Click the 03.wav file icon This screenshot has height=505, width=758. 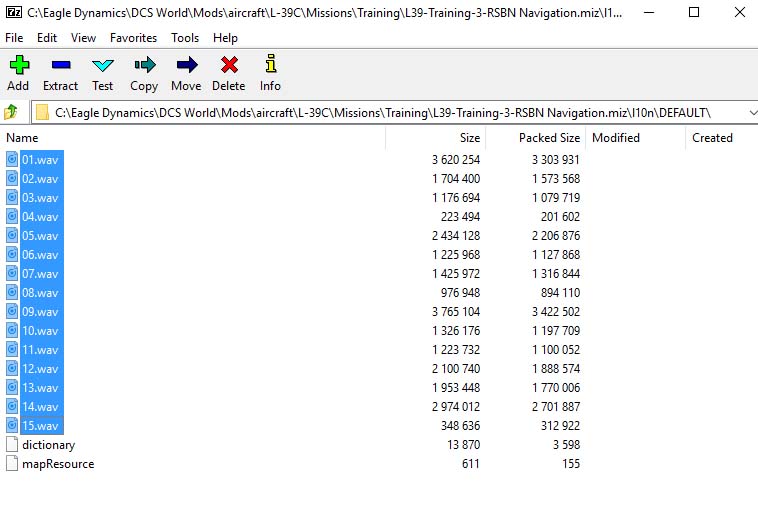[x=12, y=197]
